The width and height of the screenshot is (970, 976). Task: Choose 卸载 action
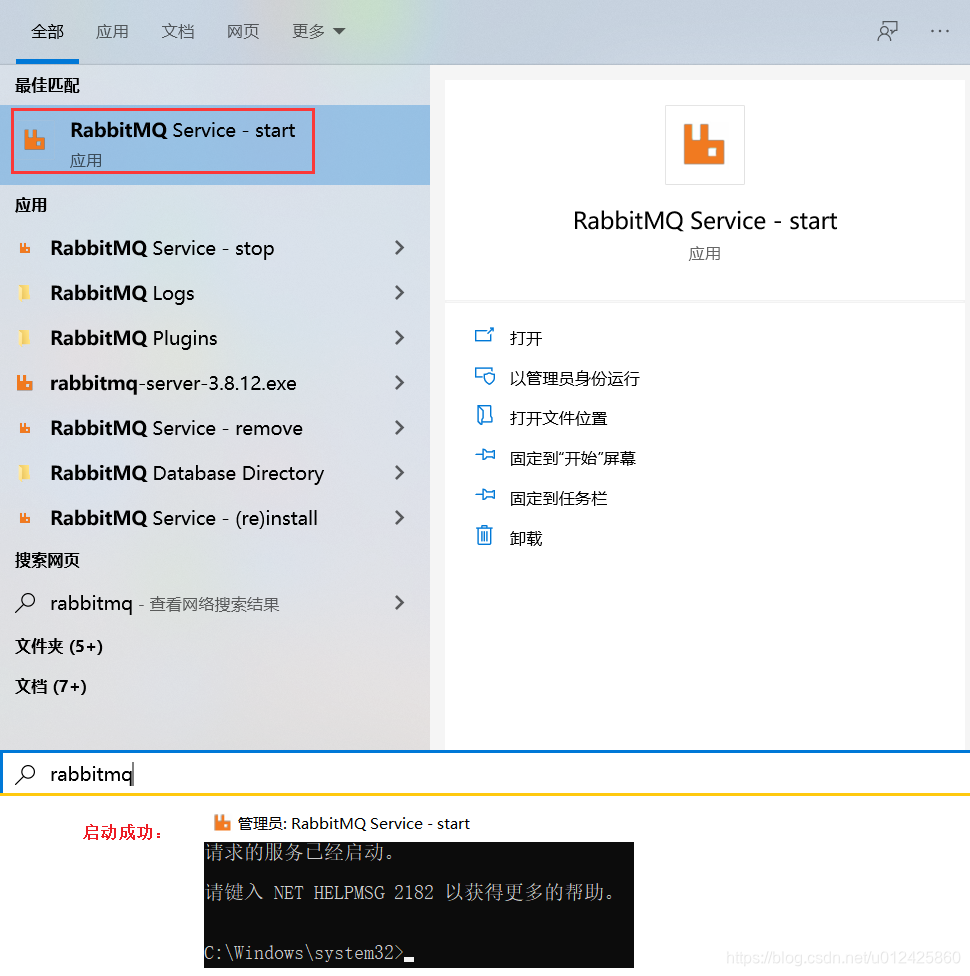coord(525,538)
